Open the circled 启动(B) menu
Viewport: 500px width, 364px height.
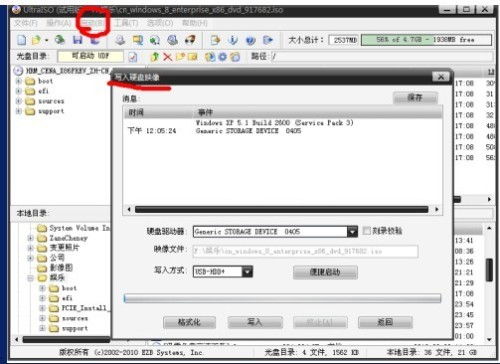(x=92, y=23)
